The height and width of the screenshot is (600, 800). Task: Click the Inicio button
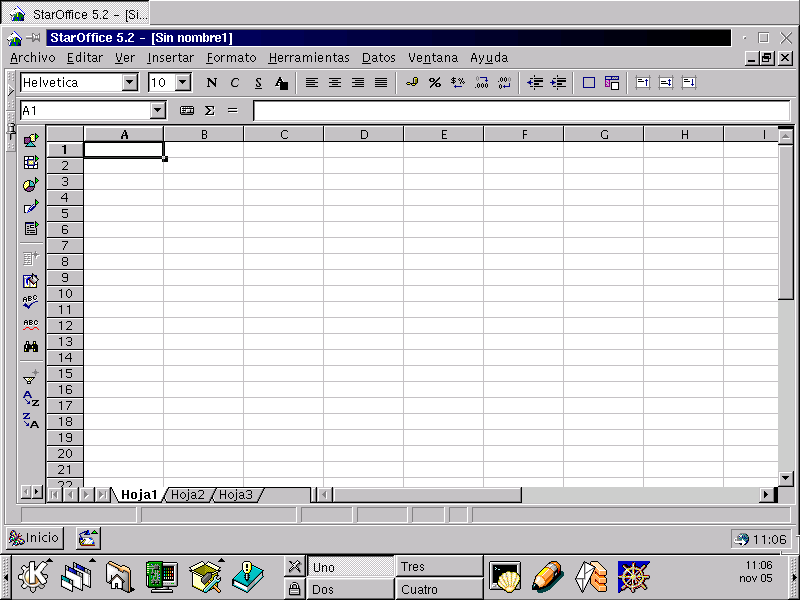(35, 538)
